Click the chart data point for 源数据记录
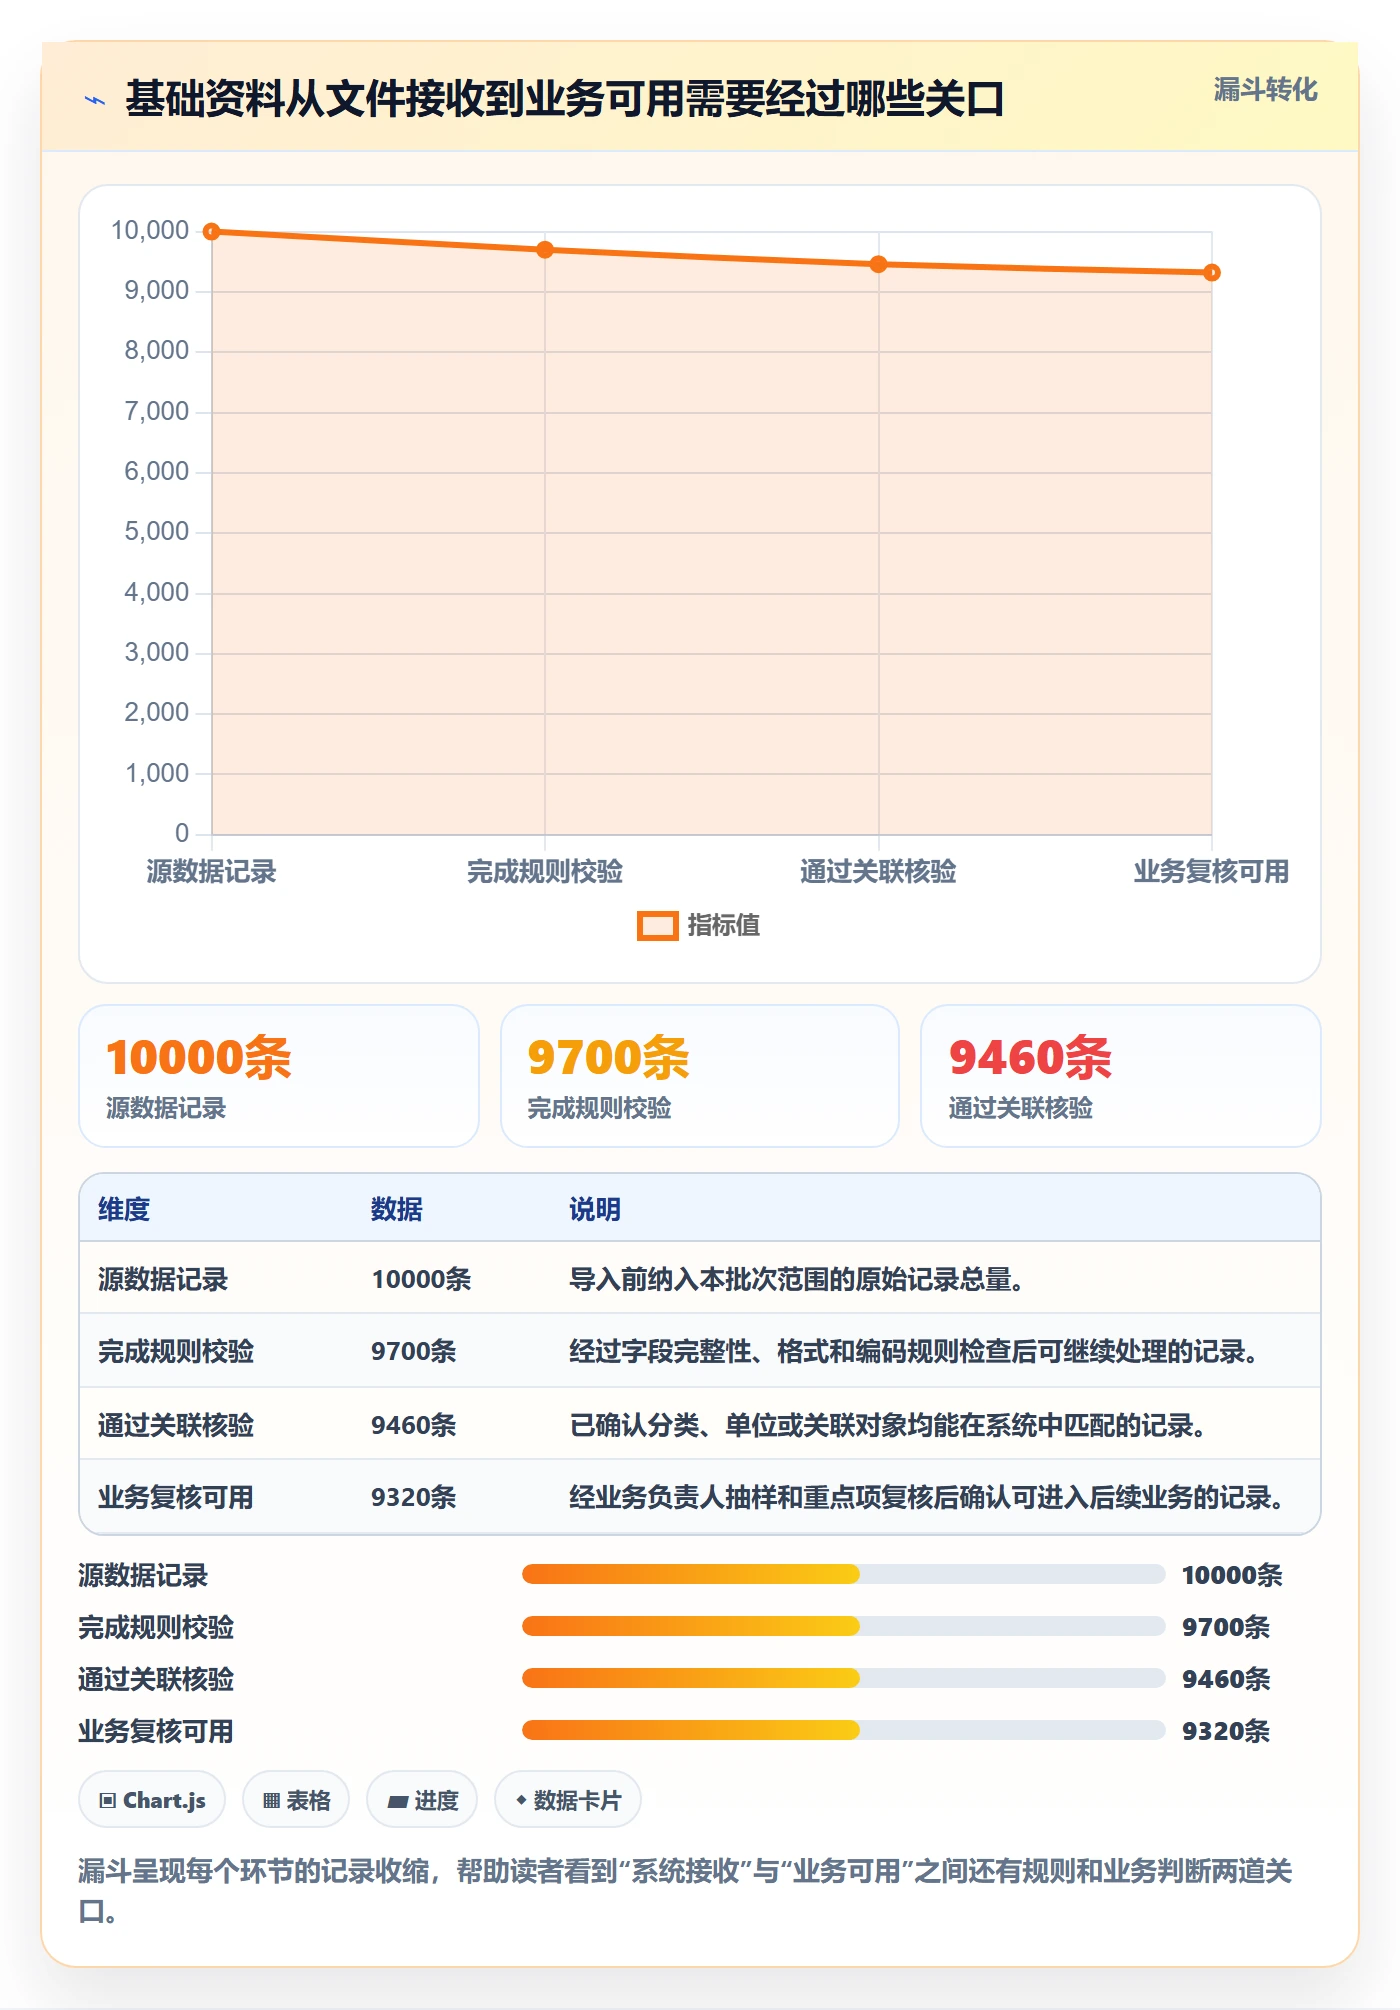 click(x=211, y=232)
